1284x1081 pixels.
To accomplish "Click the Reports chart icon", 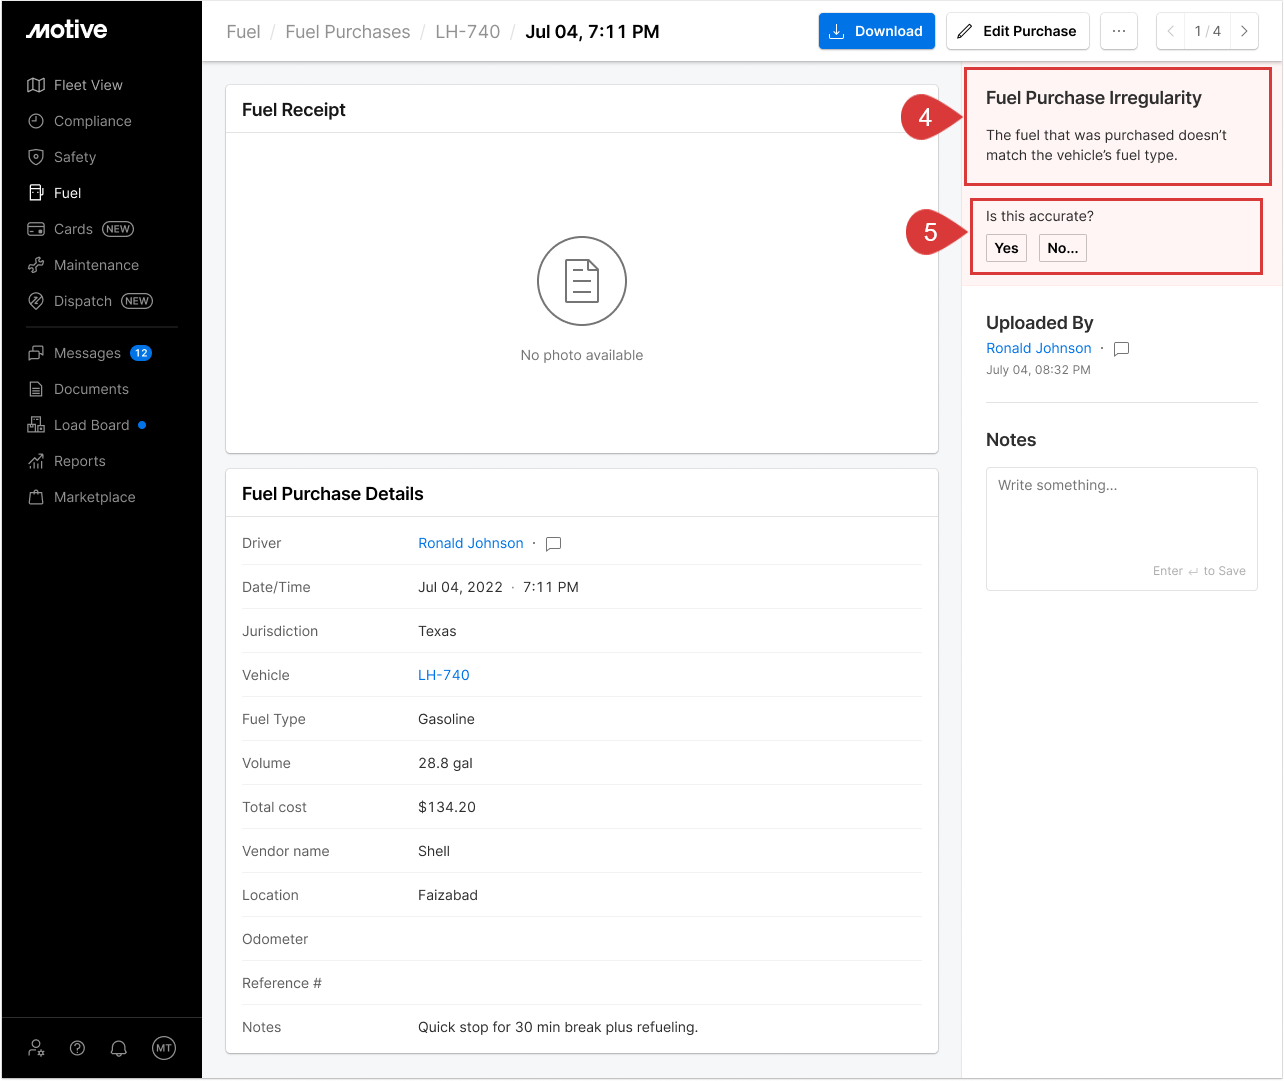I will [x=36, y=461].
